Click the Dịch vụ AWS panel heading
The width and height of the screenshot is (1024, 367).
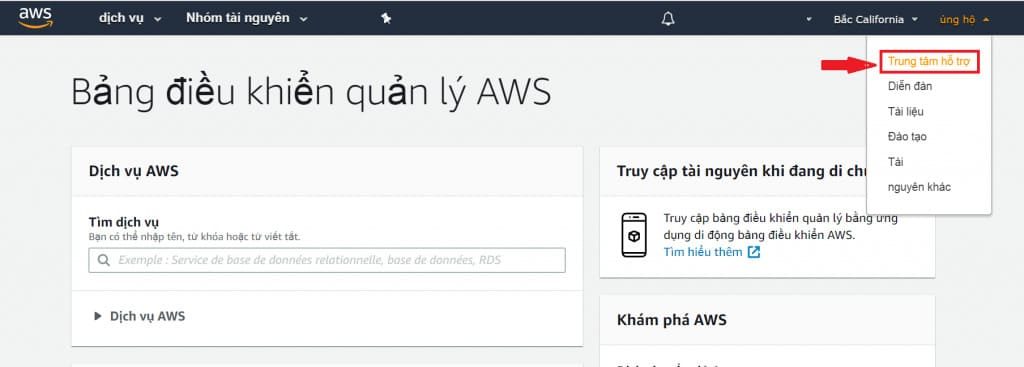click(x=134, y=171)
